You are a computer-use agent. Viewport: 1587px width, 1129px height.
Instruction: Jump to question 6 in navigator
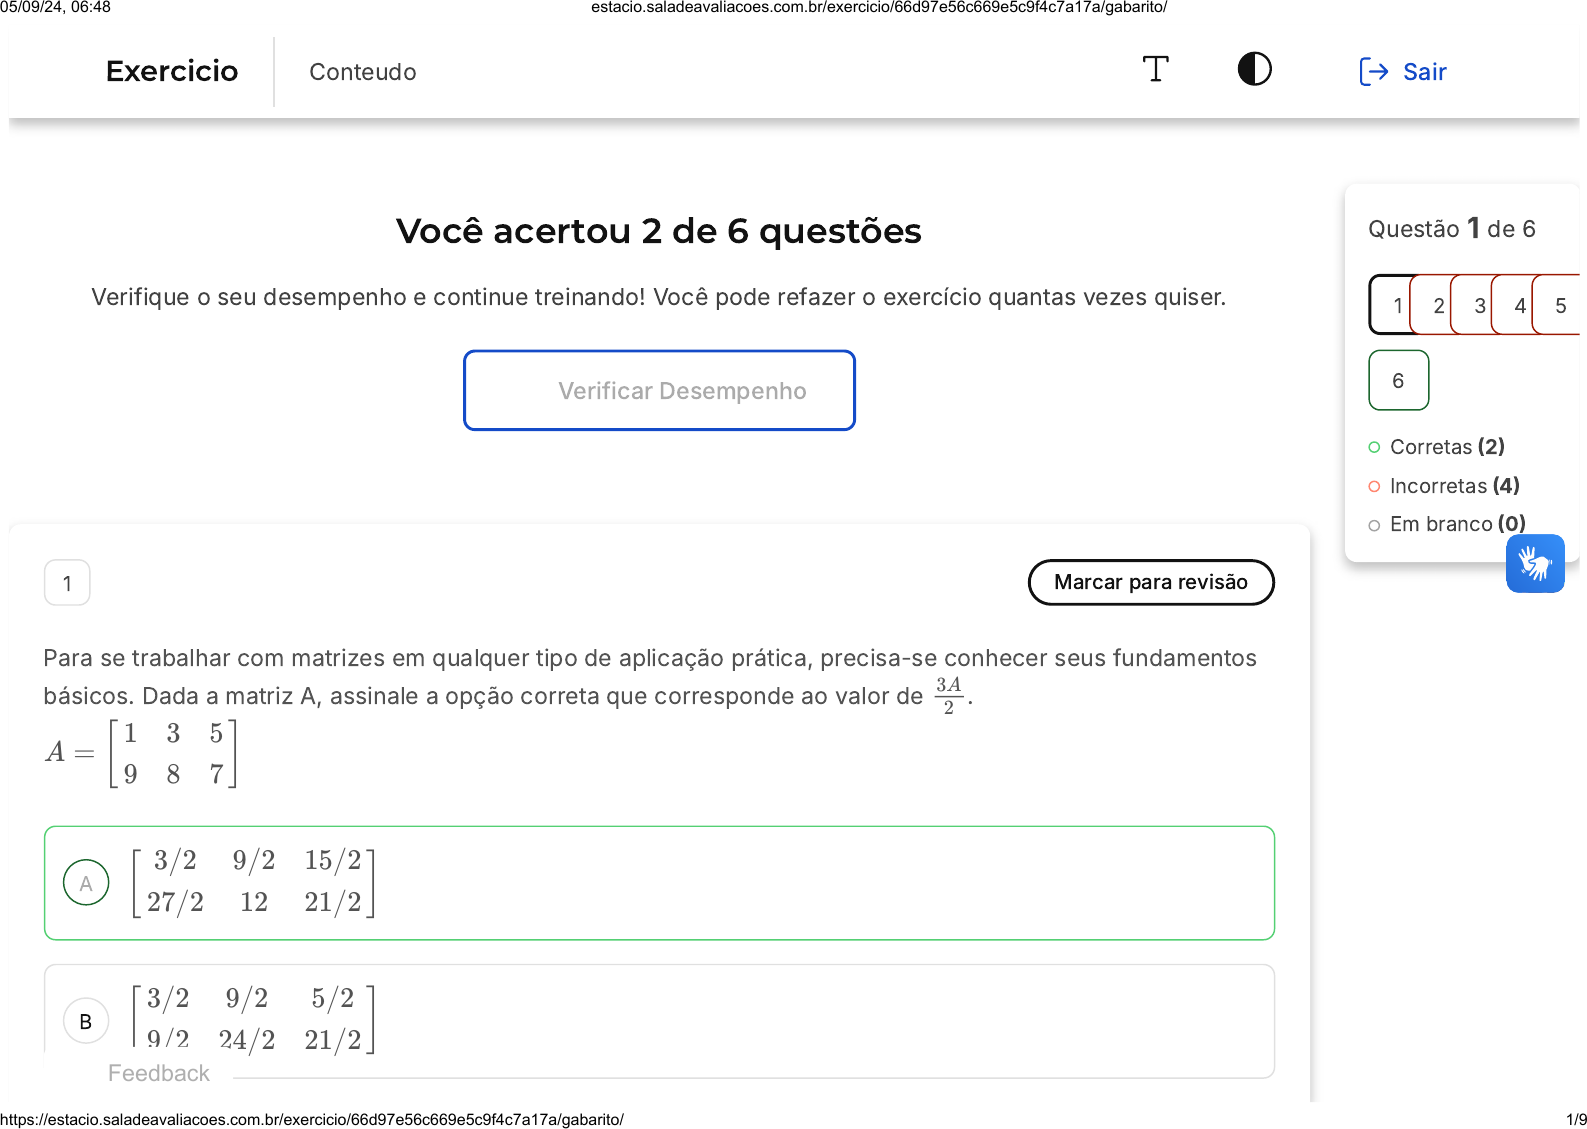point(1398,381)
